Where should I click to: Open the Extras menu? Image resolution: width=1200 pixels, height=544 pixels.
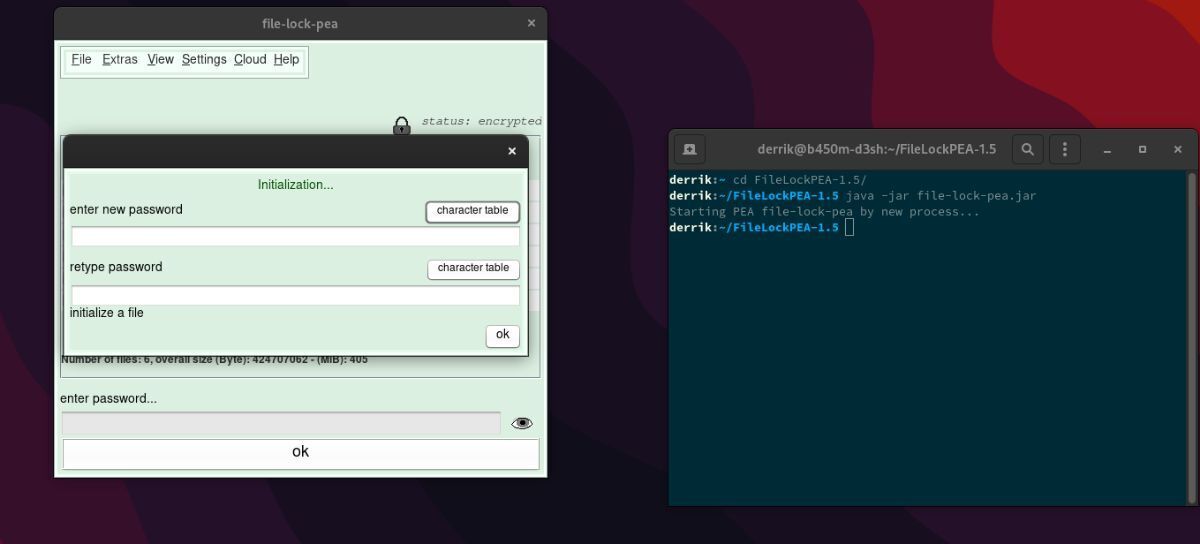(120, 60)
